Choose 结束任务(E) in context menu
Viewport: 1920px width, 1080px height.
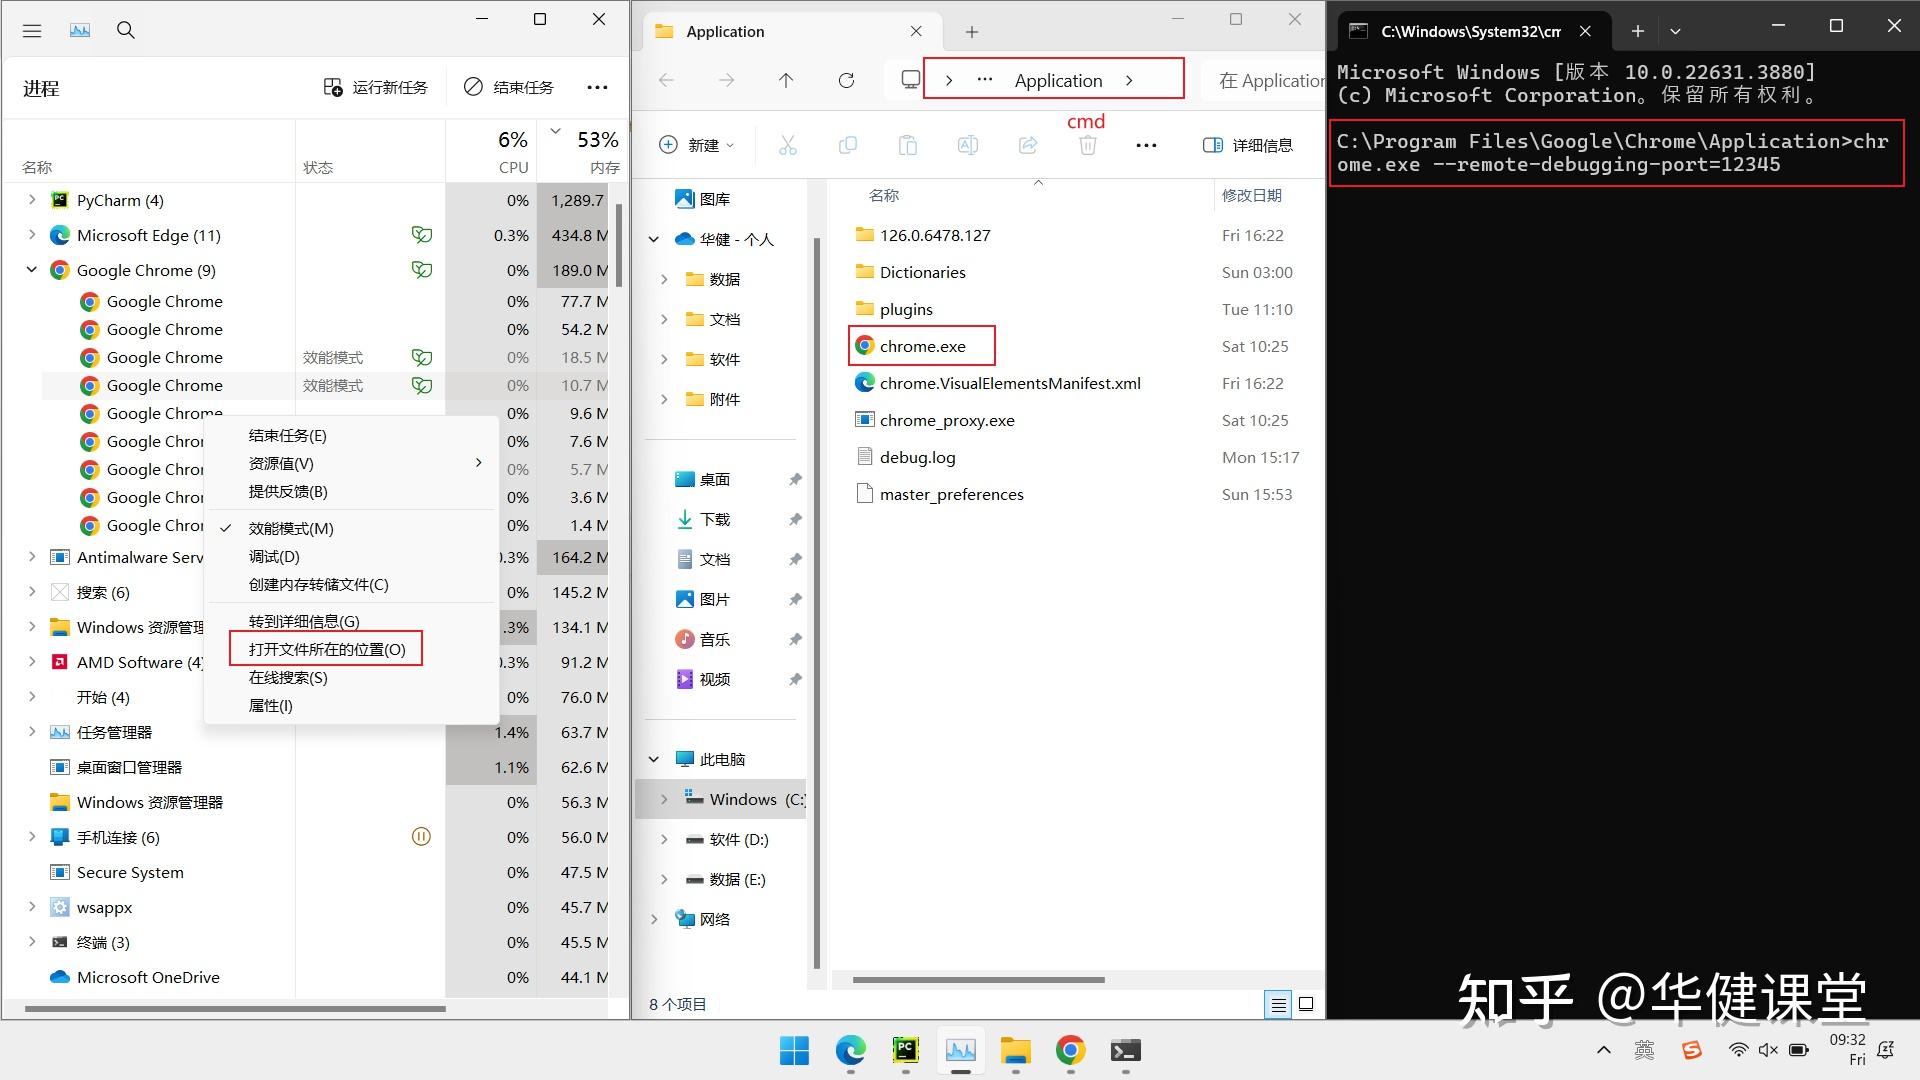point(288,436)
